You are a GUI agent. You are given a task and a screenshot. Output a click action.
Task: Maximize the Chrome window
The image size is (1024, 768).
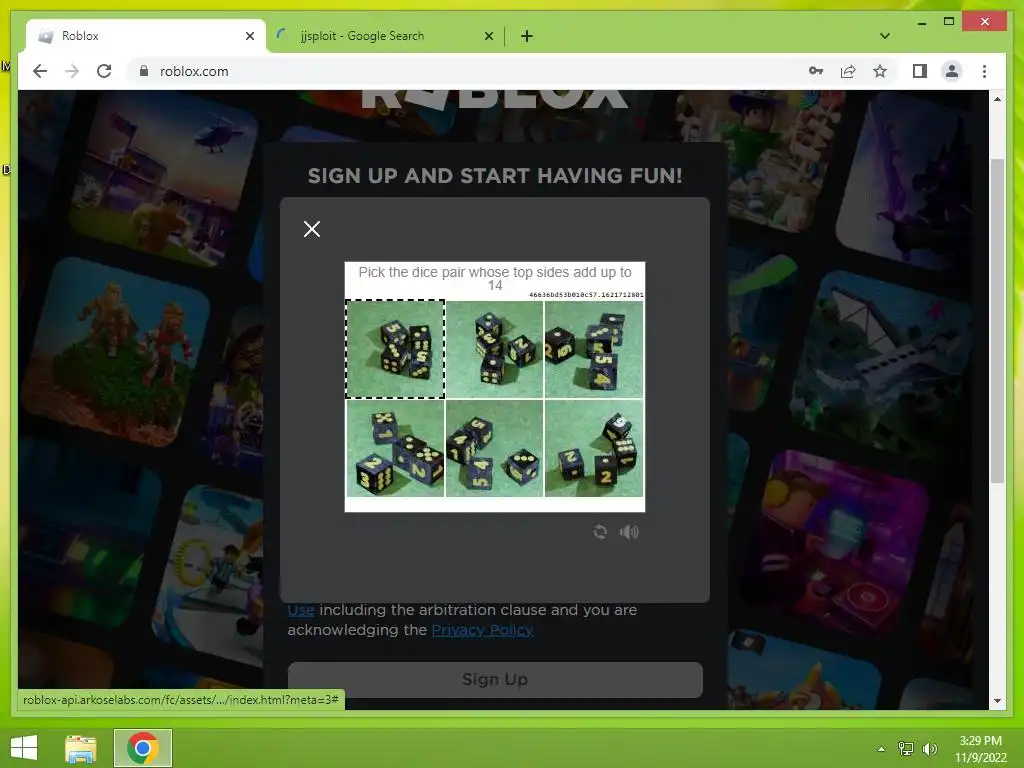949,22
